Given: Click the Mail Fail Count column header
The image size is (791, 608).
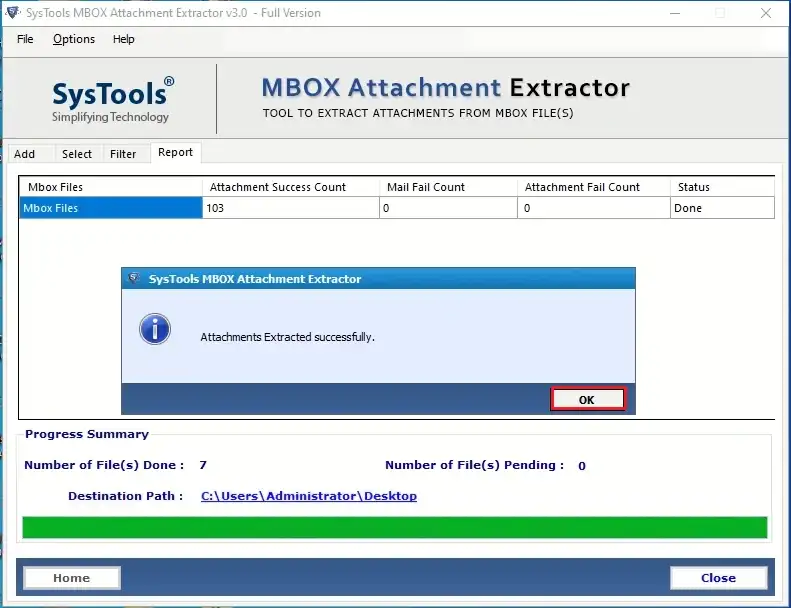Looking at the screenshot, I should pyautogui.click(x=448, y=187).
